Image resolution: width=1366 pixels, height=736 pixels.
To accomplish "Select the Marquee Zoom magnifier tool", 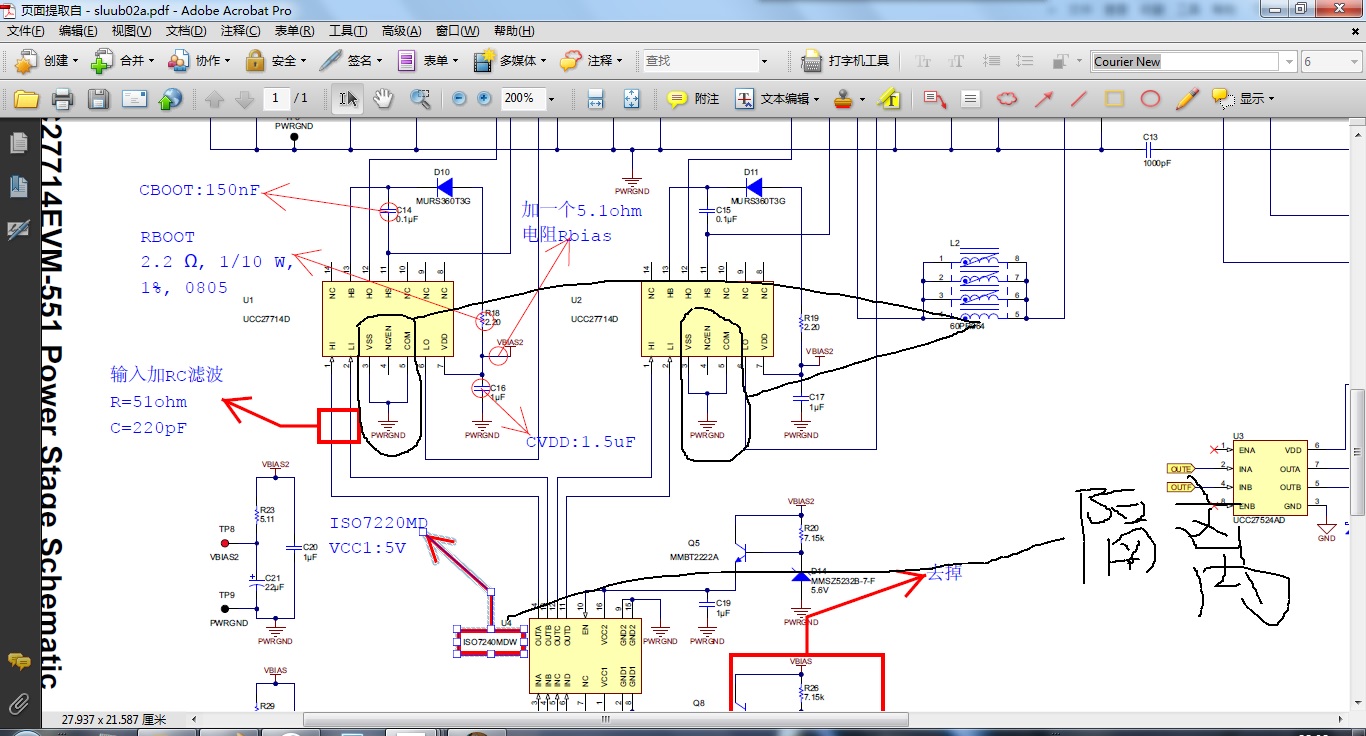I will (x=420, y=99).
